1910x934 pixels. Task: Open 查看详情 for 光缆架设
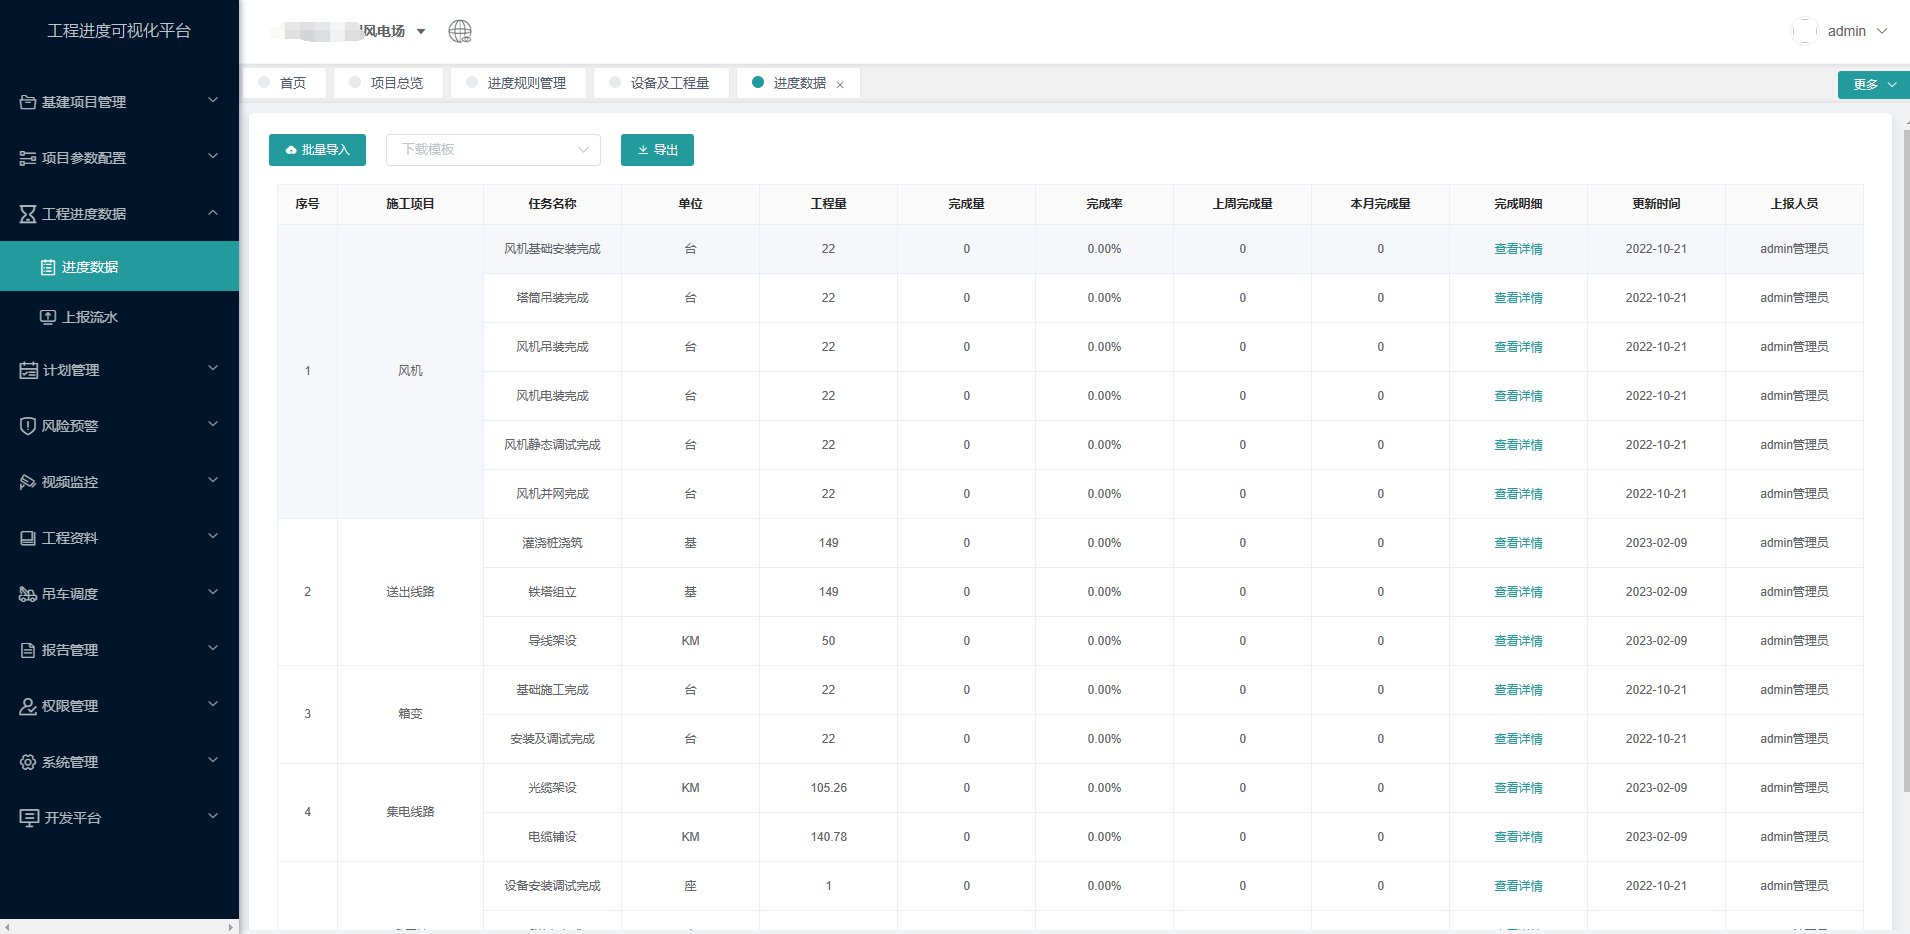click(x=1518, y=788)
